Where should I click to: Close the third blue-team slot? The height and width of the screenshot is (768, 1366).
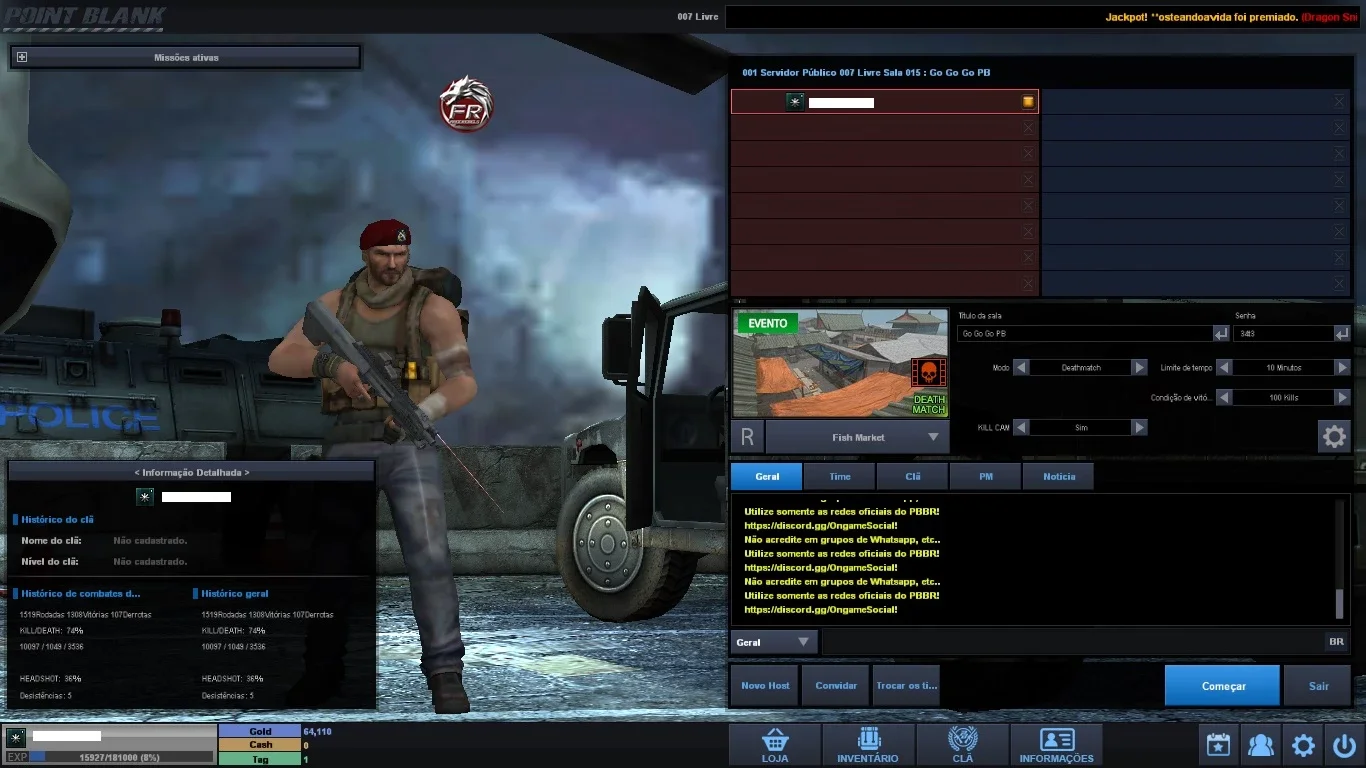(1339, 154)
